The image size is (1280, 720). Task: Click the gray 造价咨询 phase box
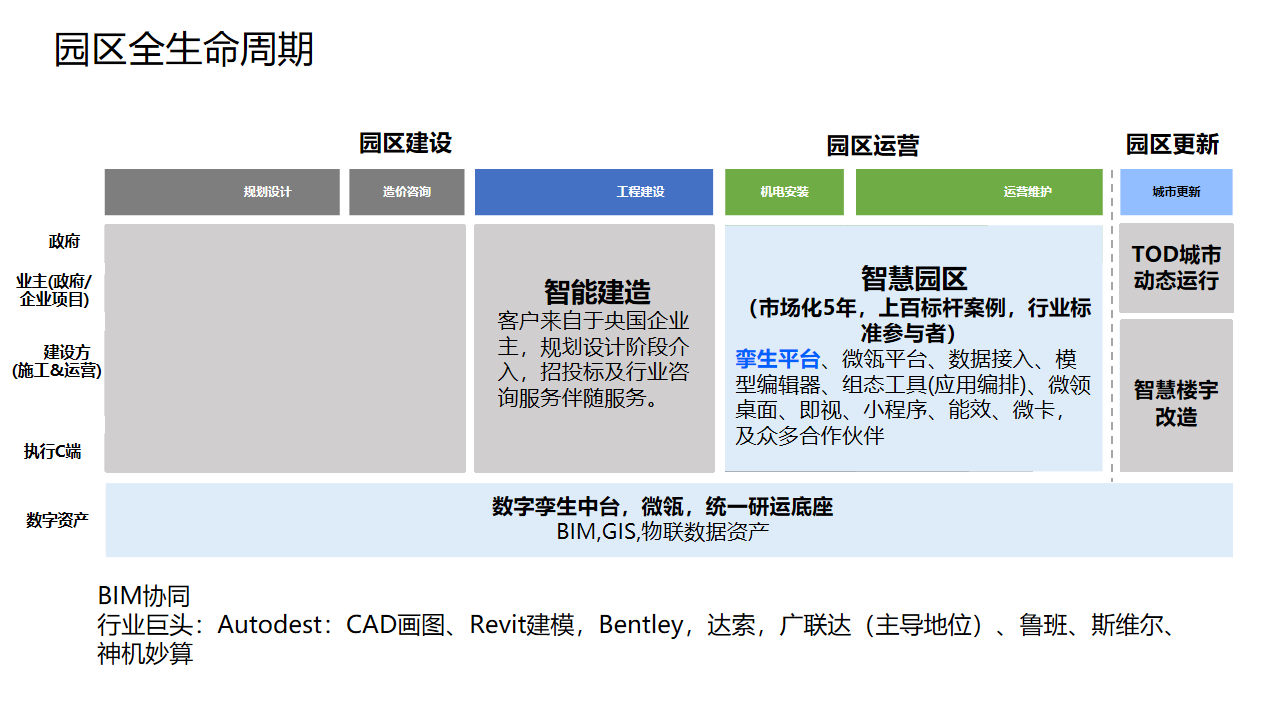click(407, 192)
